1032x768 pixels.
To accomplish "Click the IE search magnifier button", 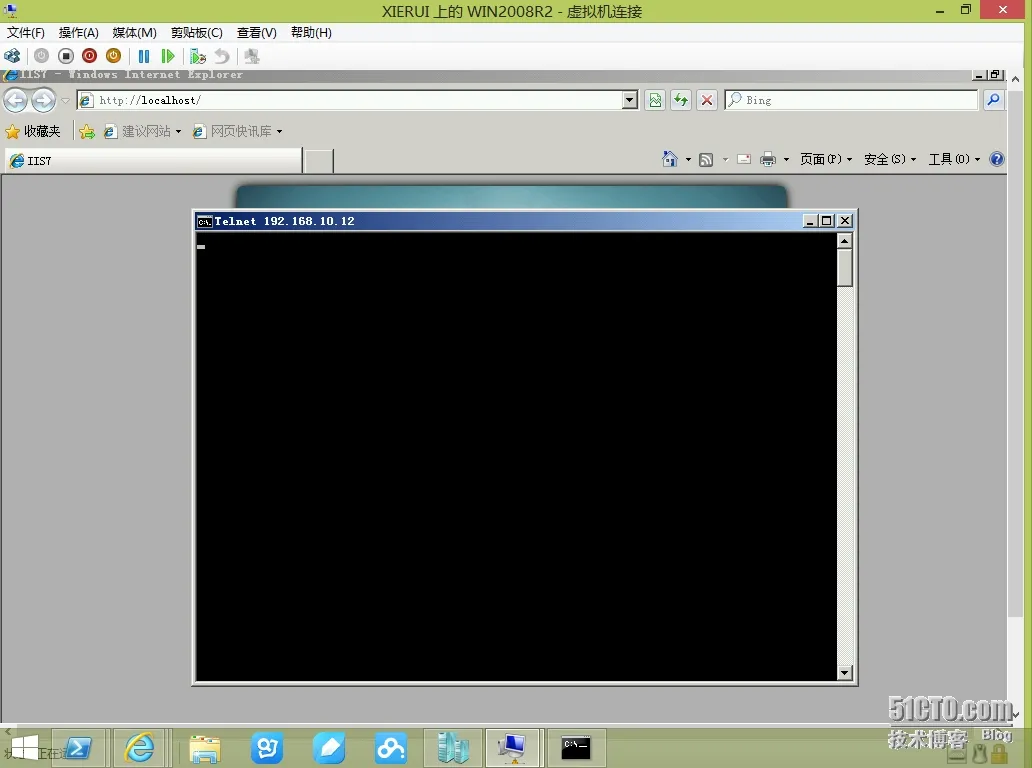I will coord(993,100).
